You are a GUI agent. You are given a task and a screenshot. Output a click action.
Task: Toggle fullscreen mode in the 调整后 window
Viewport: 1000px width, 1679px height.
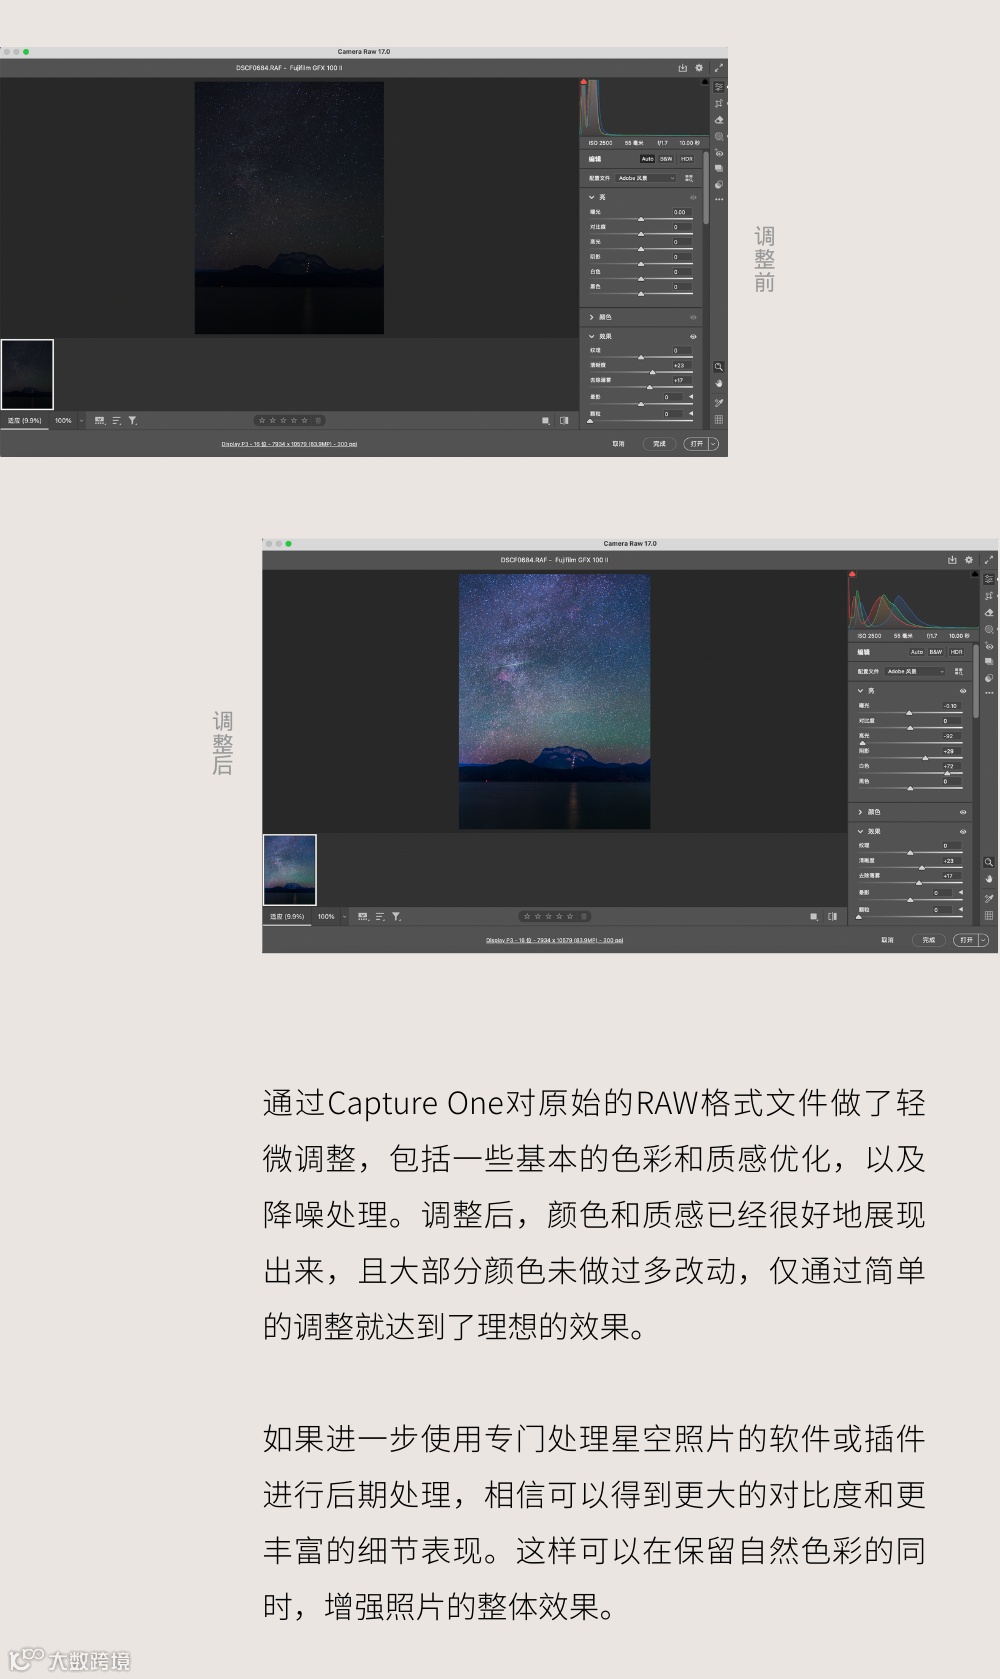coord(989,560)
